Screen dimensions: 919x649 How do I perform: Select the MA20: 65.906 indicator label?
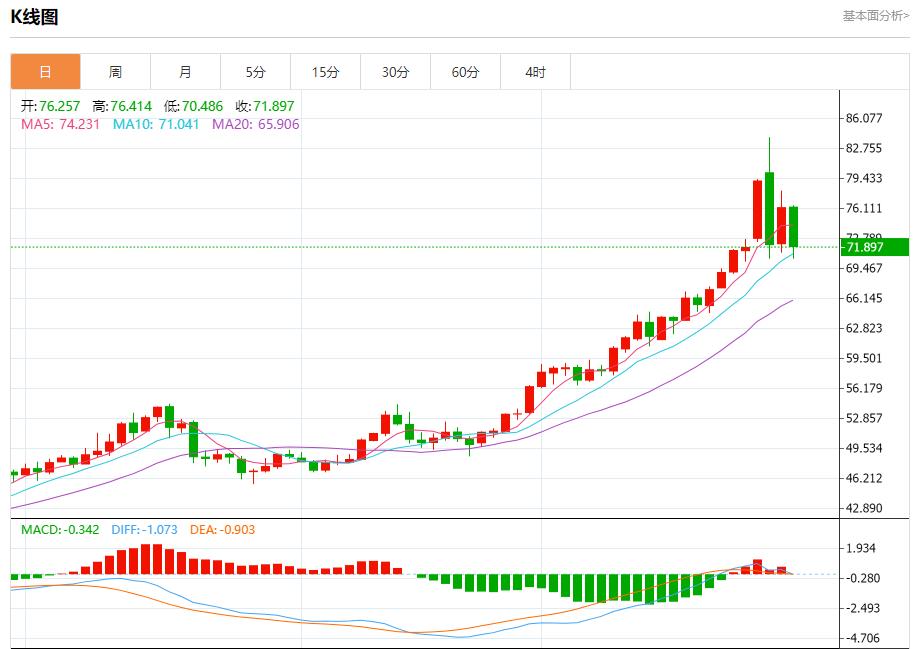click(x=255, y=124)
